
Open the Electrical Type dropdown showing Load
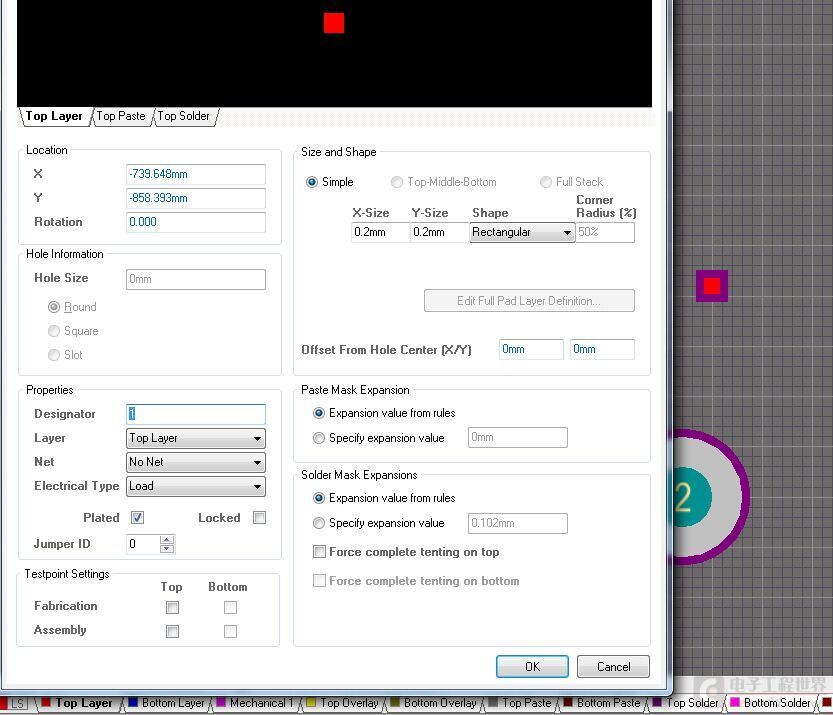click(x=196, y=486)
